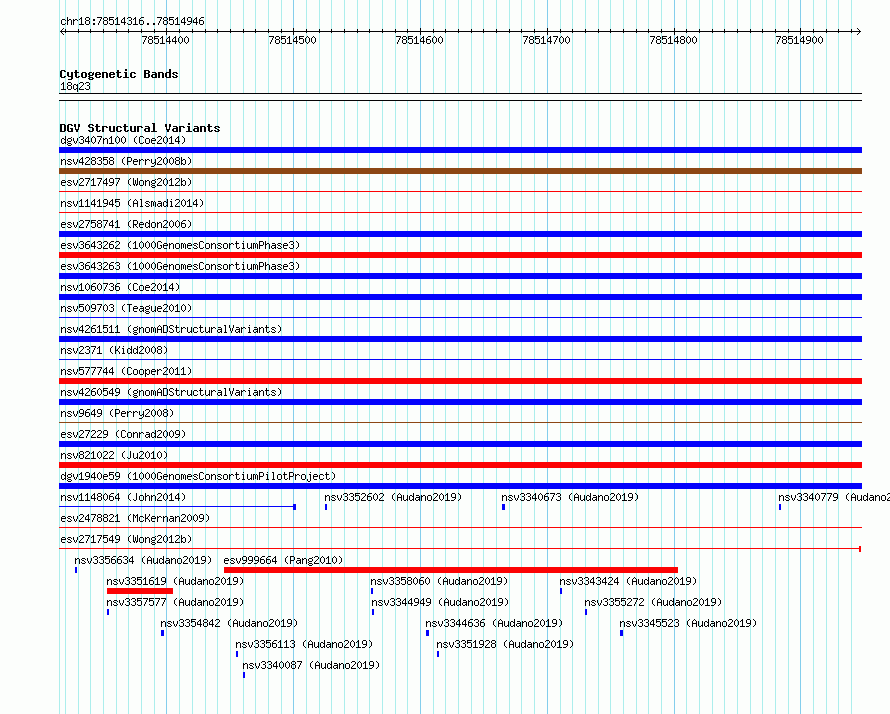The width and height of the screenshot is (890, 714).
Task: Click the short red bar under nsv3351619
Action: pyautogui.click(x=140, y=591)
